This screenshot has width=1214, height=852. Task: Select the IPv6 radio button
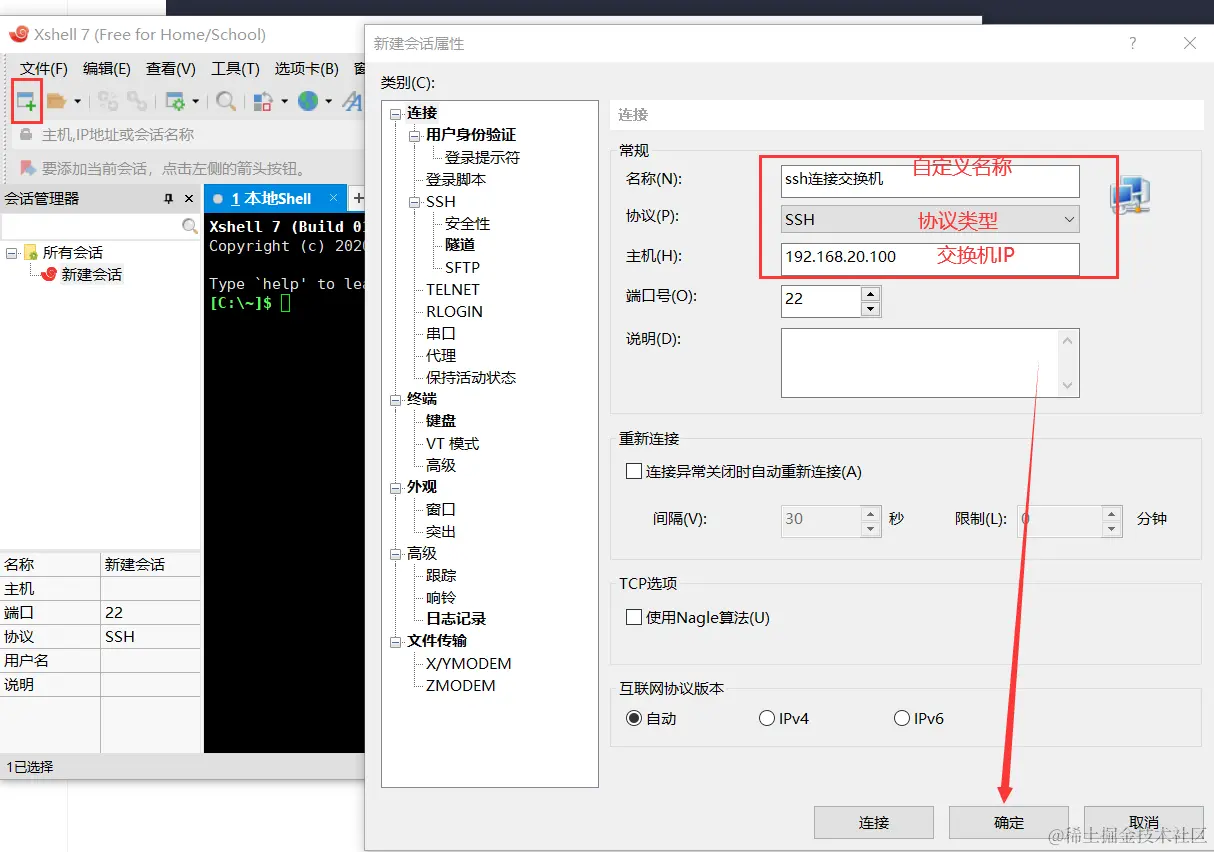click(x=902, y=718)
